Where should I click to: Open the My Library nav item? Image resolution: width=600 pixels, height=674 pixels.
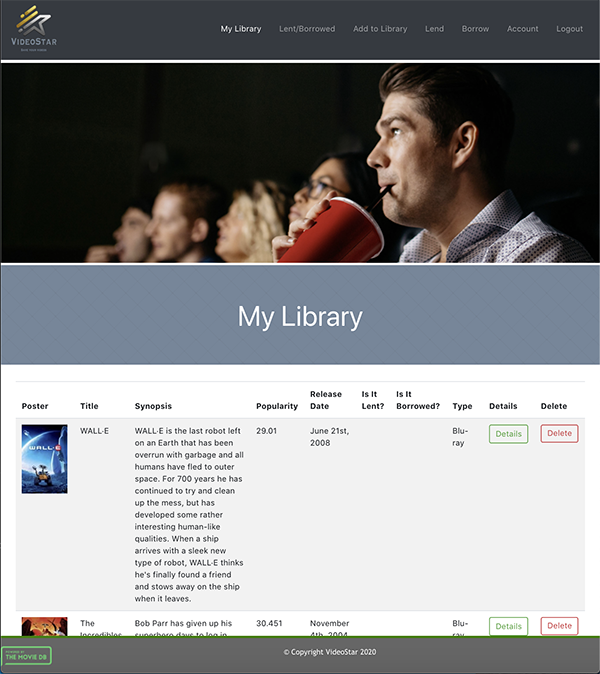[241, 29]
